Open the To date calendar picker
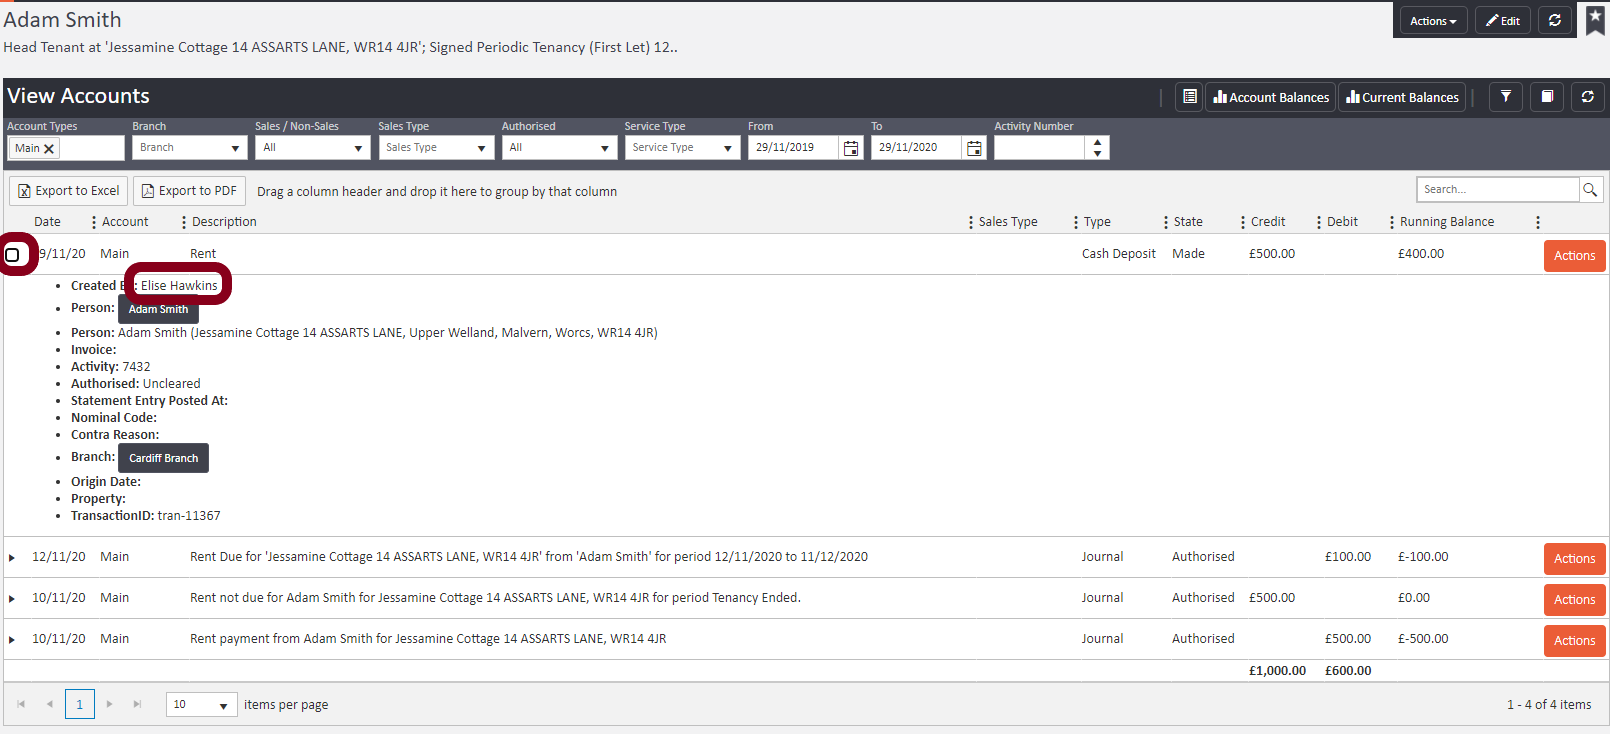Image resolution: width=1610 pixels, height=734 pixels. tap(974, 148)
